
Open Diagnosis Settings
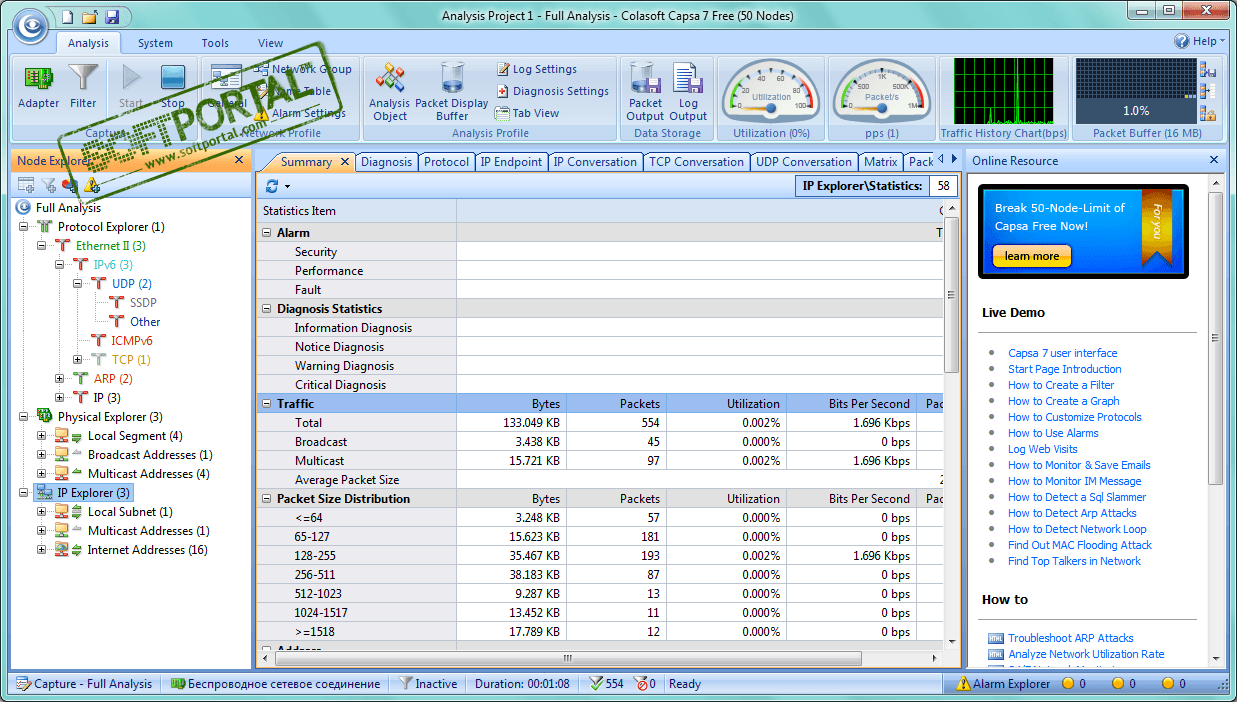coord(553,91)
